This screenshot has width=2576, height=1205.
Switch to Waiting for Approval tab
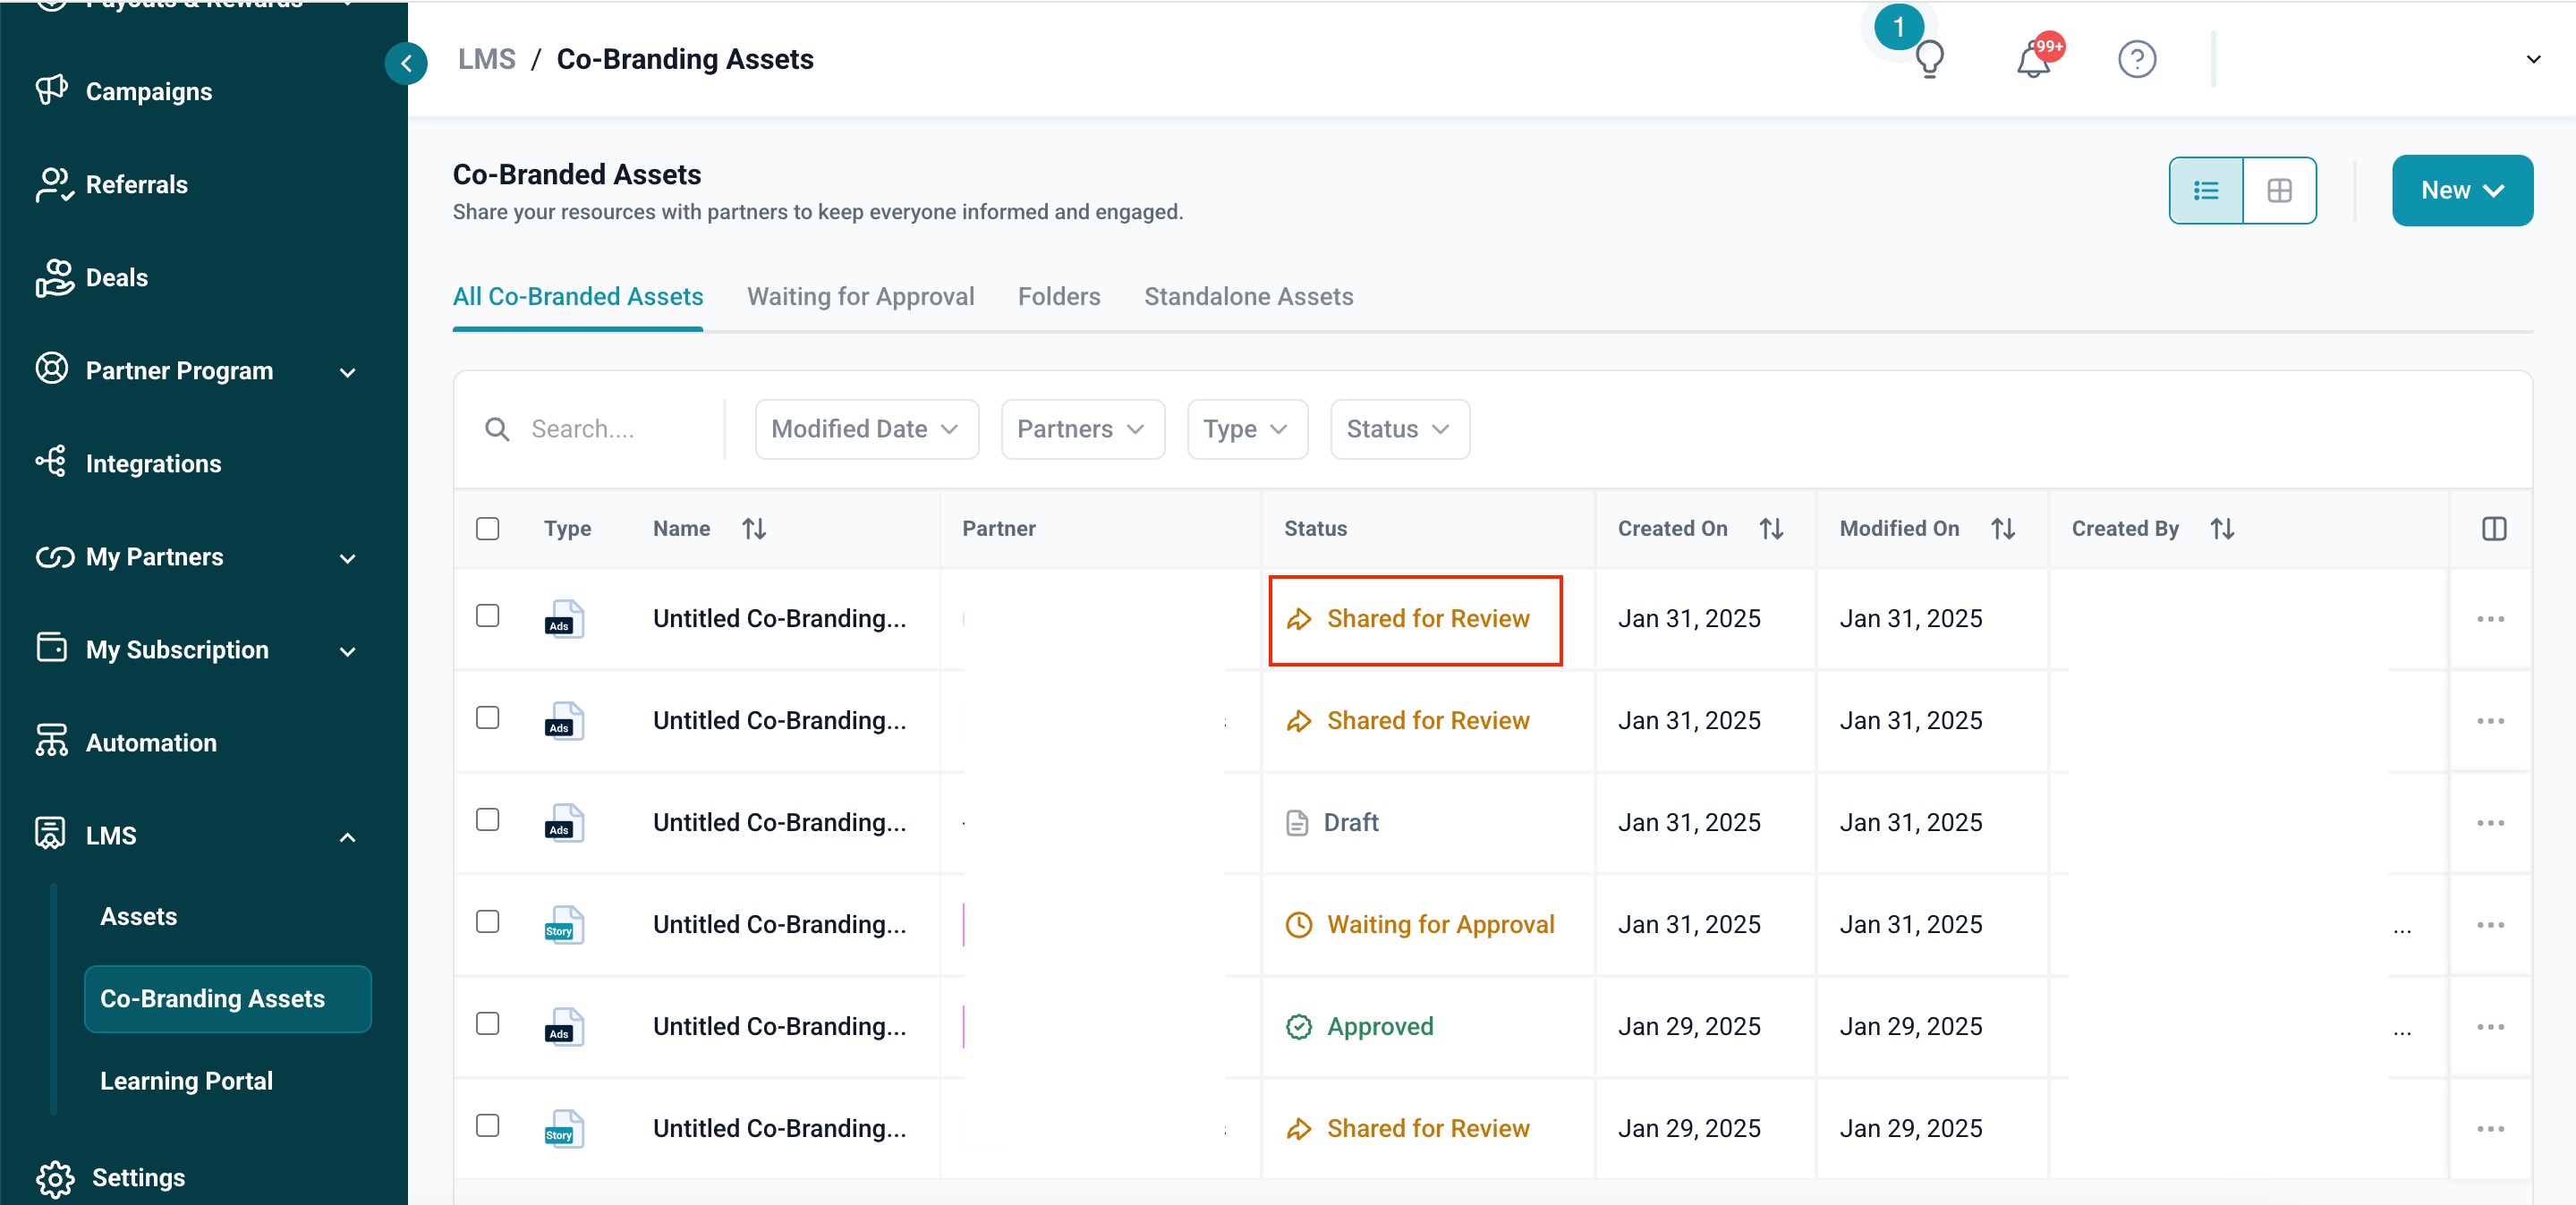(x=860, y=296)
